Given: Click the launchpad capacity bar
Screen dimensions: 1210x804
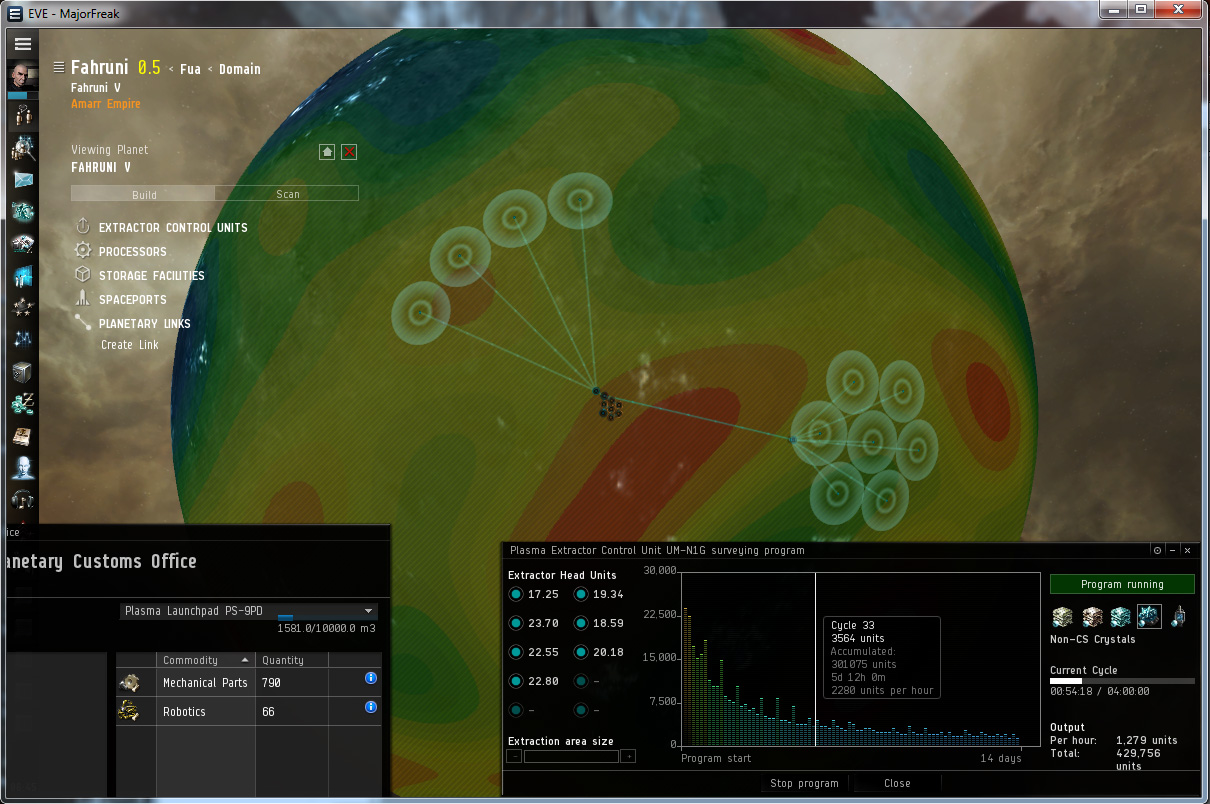Looking at the screenshot, I should click(x=326, y=618).
